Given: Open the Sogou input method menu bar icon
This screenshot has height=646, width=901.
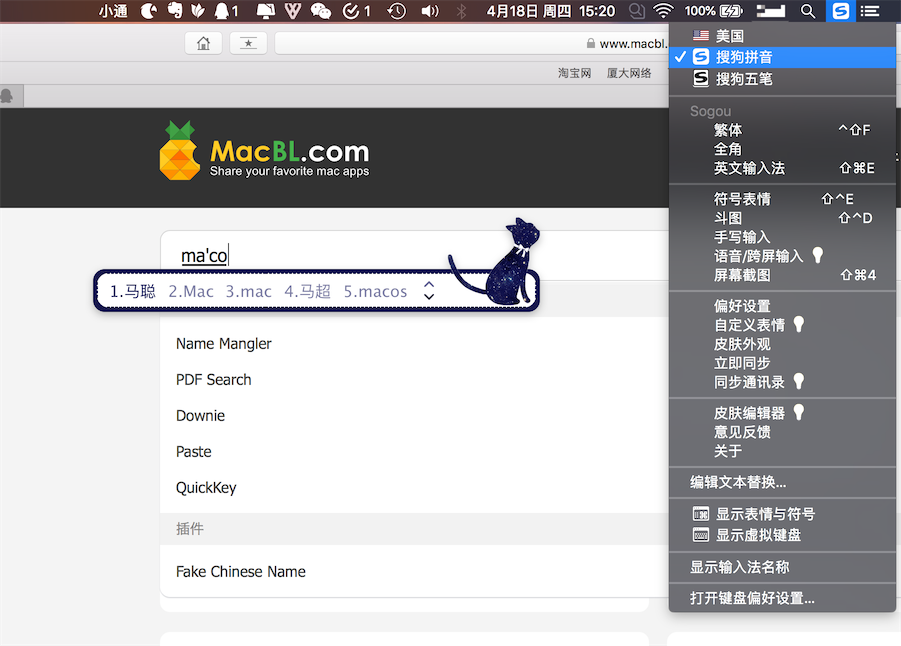Looking at the screenshot, I should [840, 11].
